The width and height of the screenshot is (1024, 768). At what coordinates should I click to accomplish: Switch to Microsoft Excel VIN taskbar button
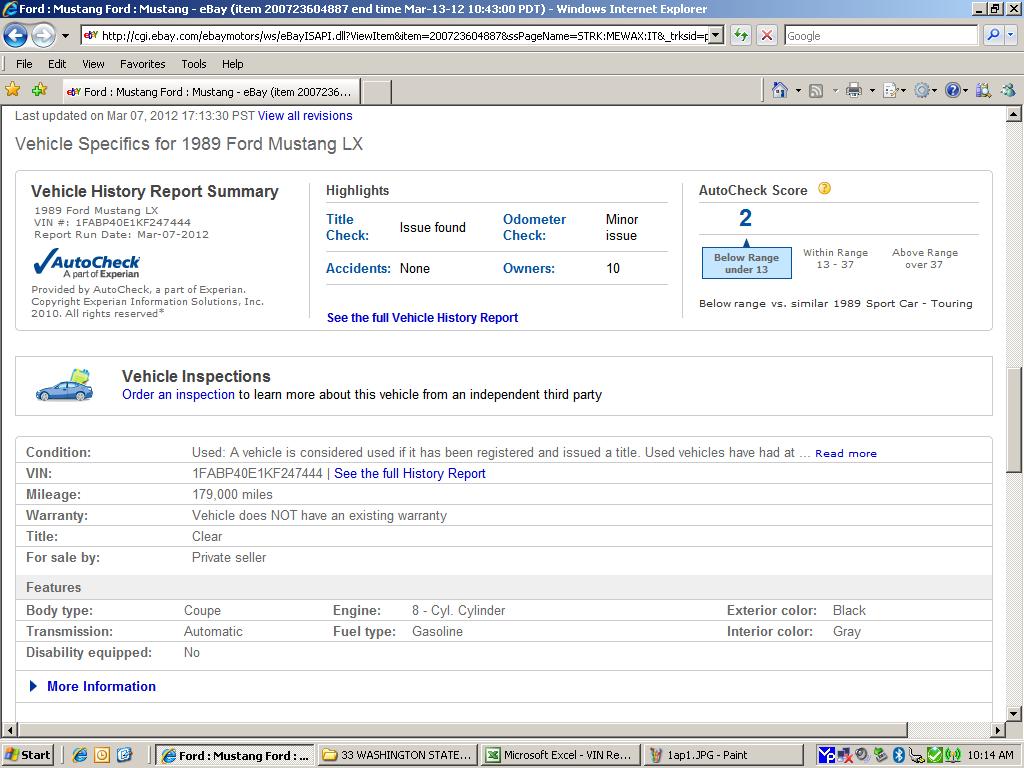click(x=560, y=755)
